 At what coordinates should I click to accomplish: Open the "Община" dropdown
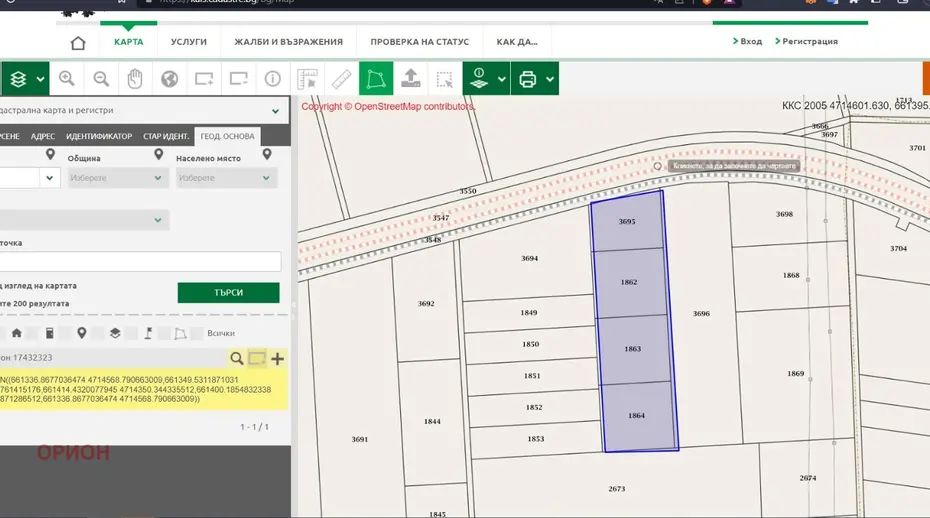[x=116, y=178]
